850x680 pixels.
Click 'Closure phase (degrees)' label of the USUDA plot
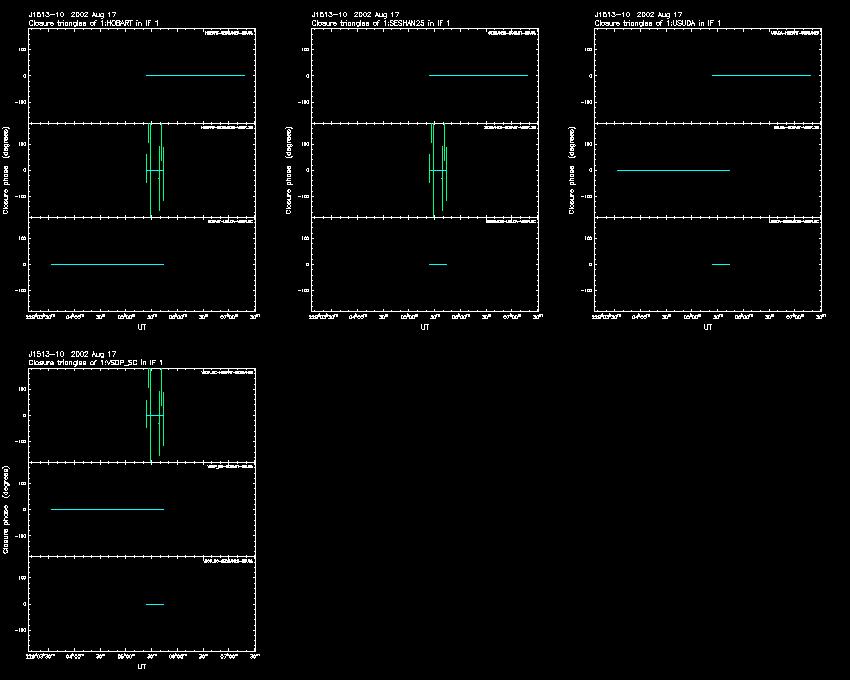coord(572,170)
